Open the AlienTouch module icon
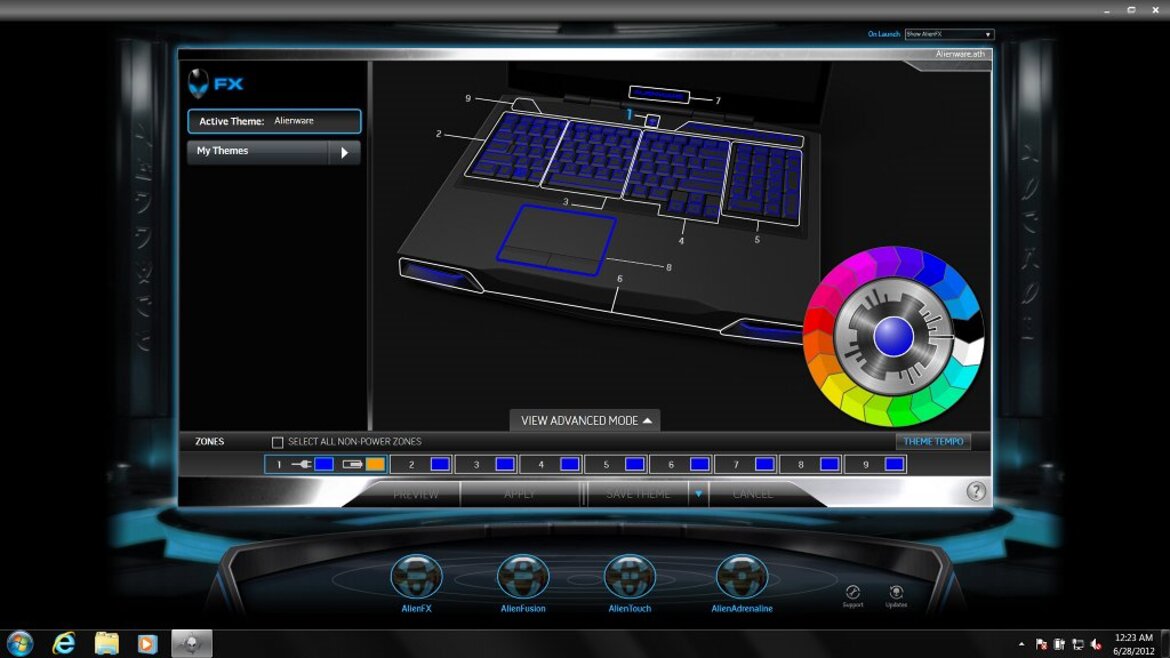 [630, 577]
